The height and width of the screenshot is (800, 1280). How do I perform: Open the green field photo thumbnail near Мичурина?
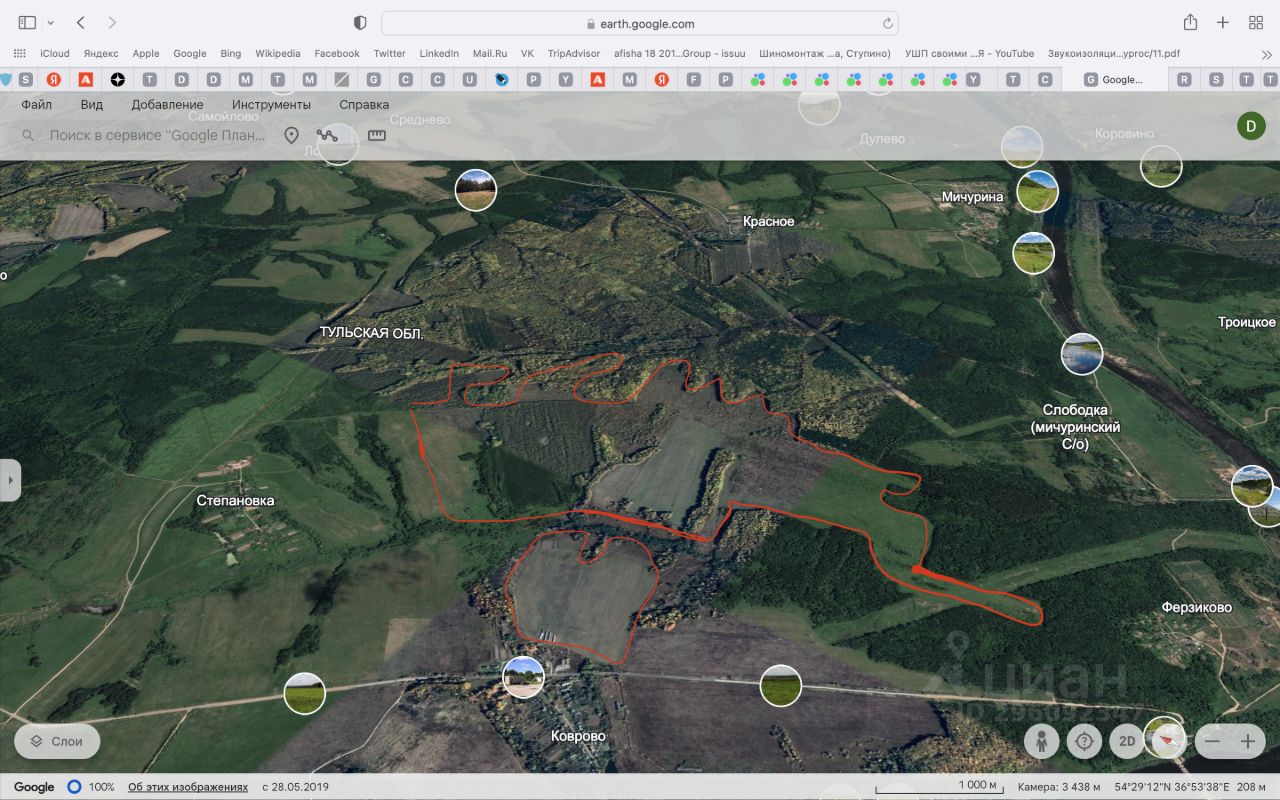(x=1038, y=191)
